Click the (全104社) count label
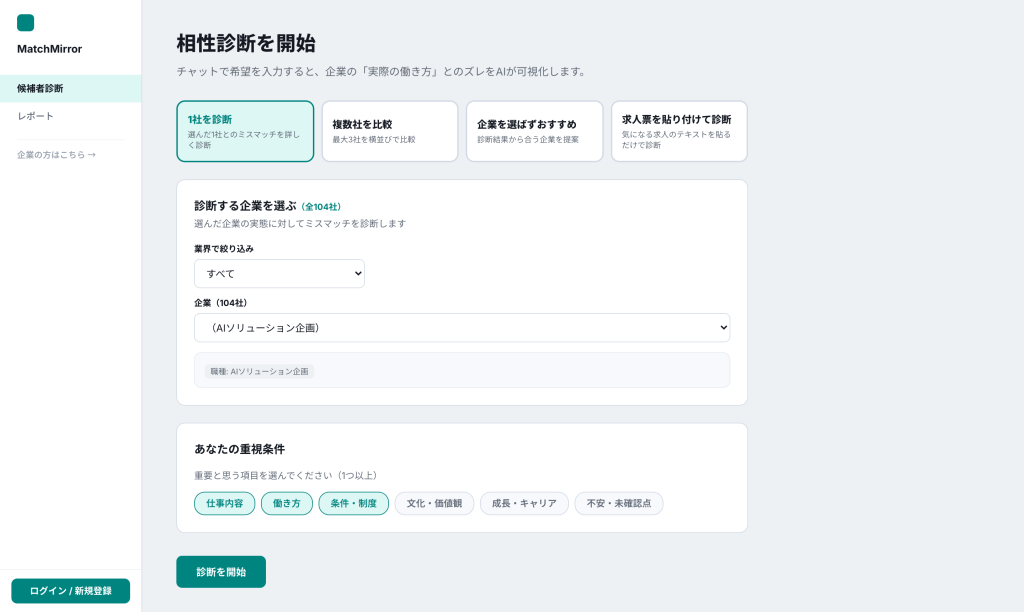The width and height of the screenshot is (1024, 612). pos(321,206)
